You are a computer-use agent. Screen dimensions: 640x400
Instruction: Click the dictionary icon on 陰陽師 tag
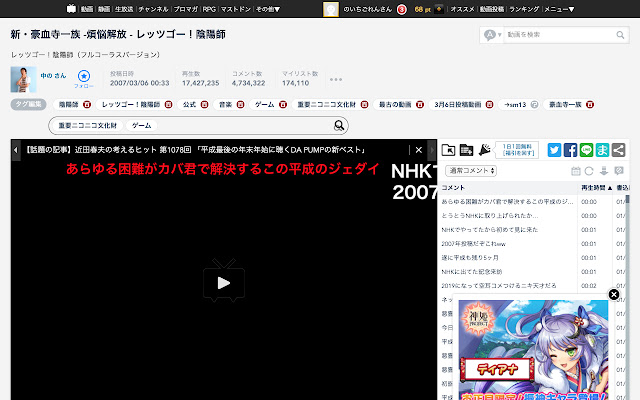[87, 104]
